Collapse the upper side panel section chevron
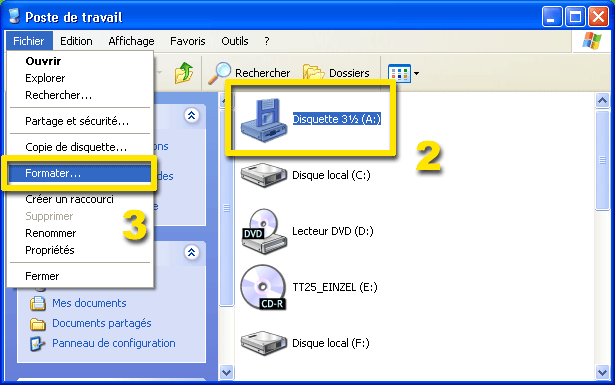Screen dimensions: 615x385 click(191, 115)
